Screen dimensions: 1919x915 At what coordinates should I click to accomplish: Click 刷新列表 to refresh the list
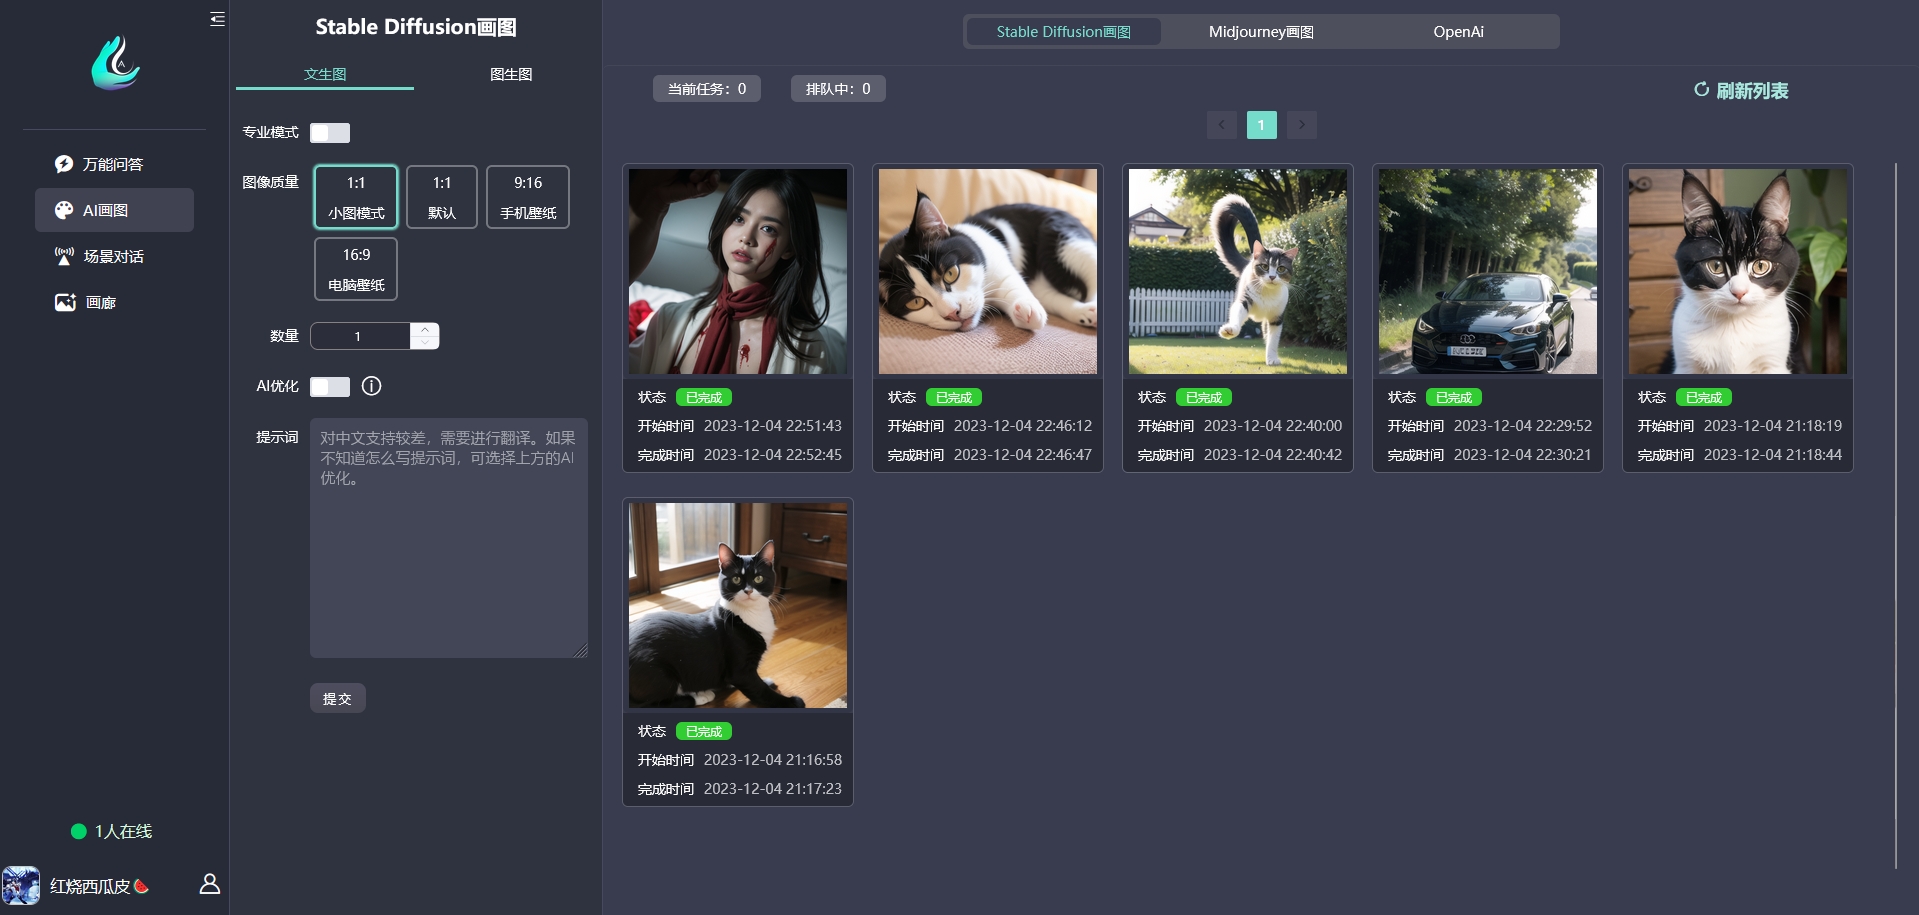click(1741, 90)
